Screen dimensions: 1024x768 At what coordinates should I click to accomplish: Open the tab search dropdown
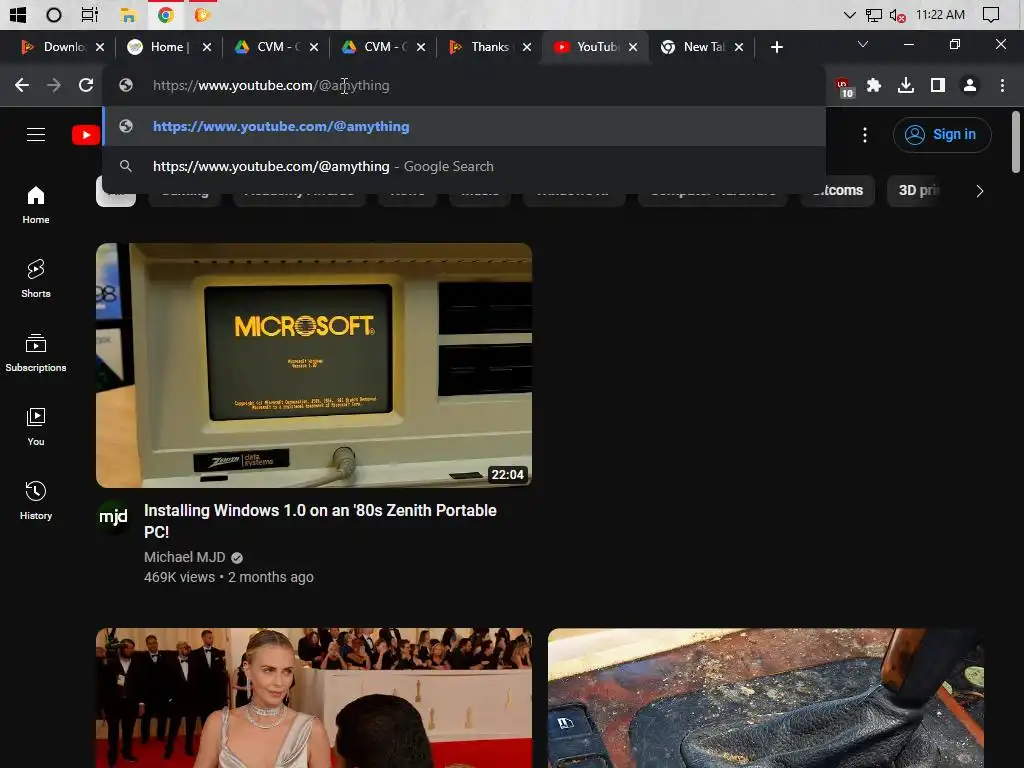point(863,44)
